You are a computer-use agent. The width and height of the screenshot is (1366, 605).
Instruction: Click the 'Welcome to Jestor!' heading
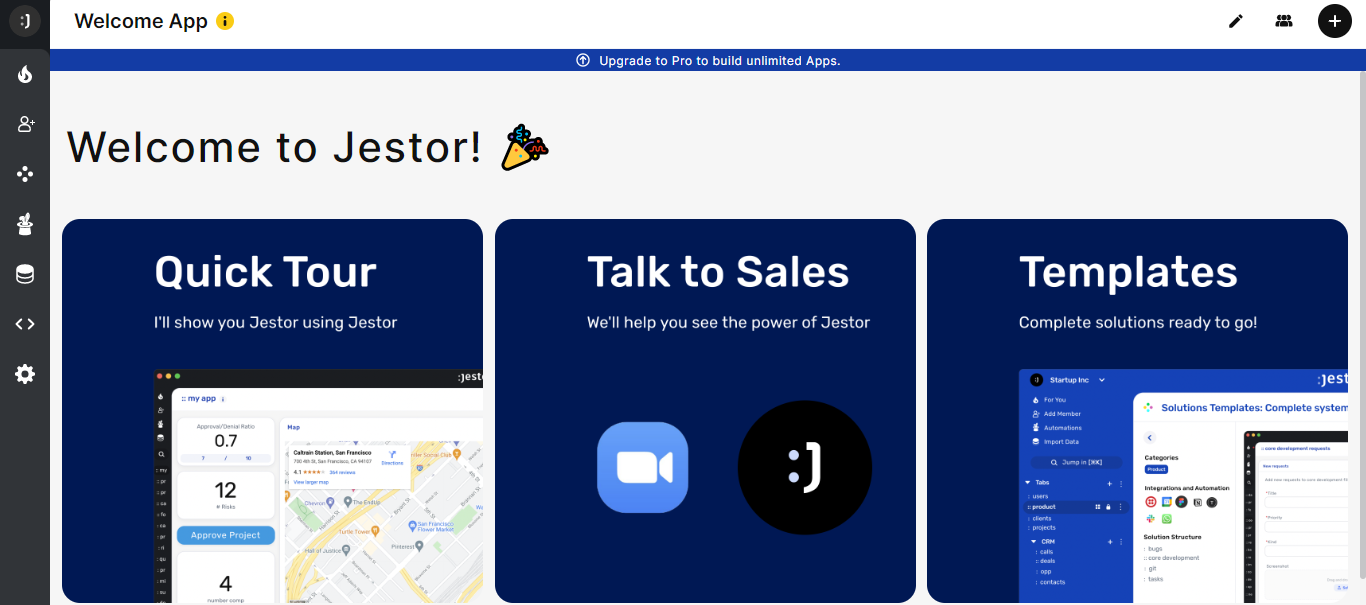(275, 148)
